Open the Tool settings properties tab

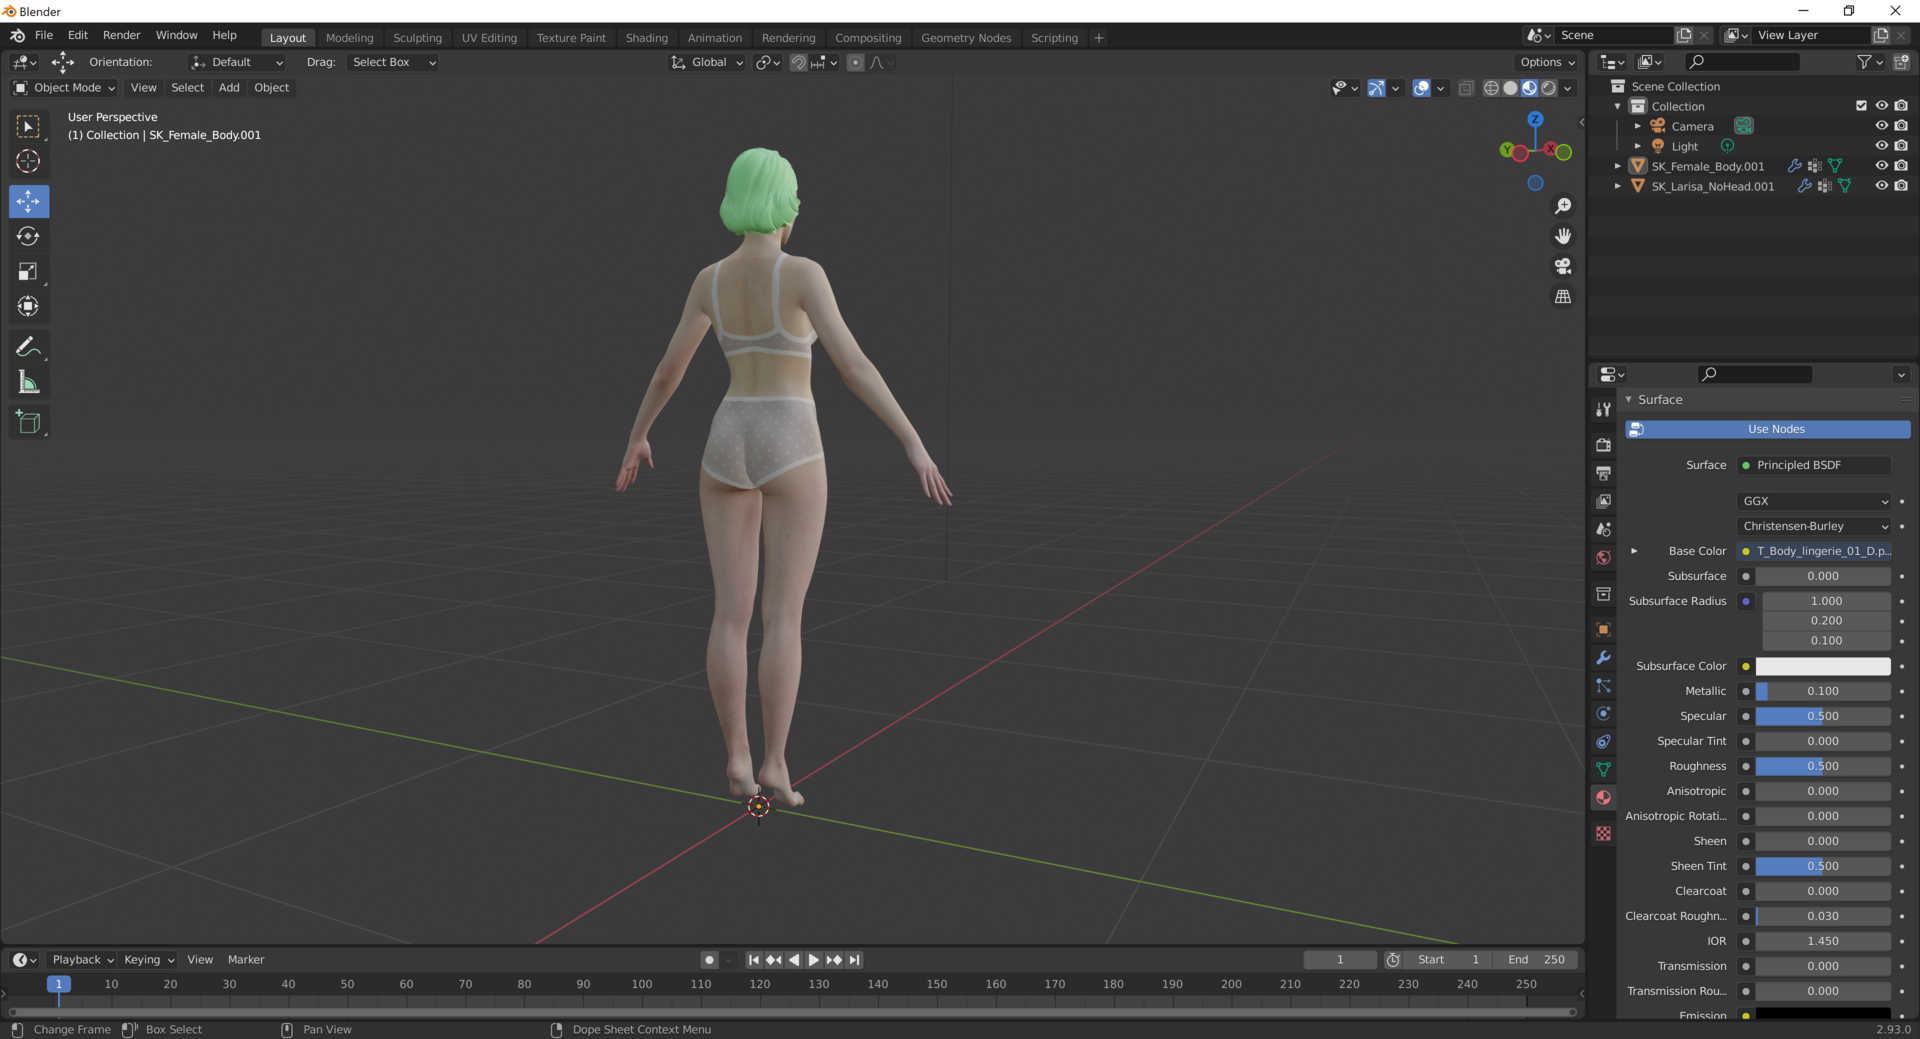click(1603, 409)
